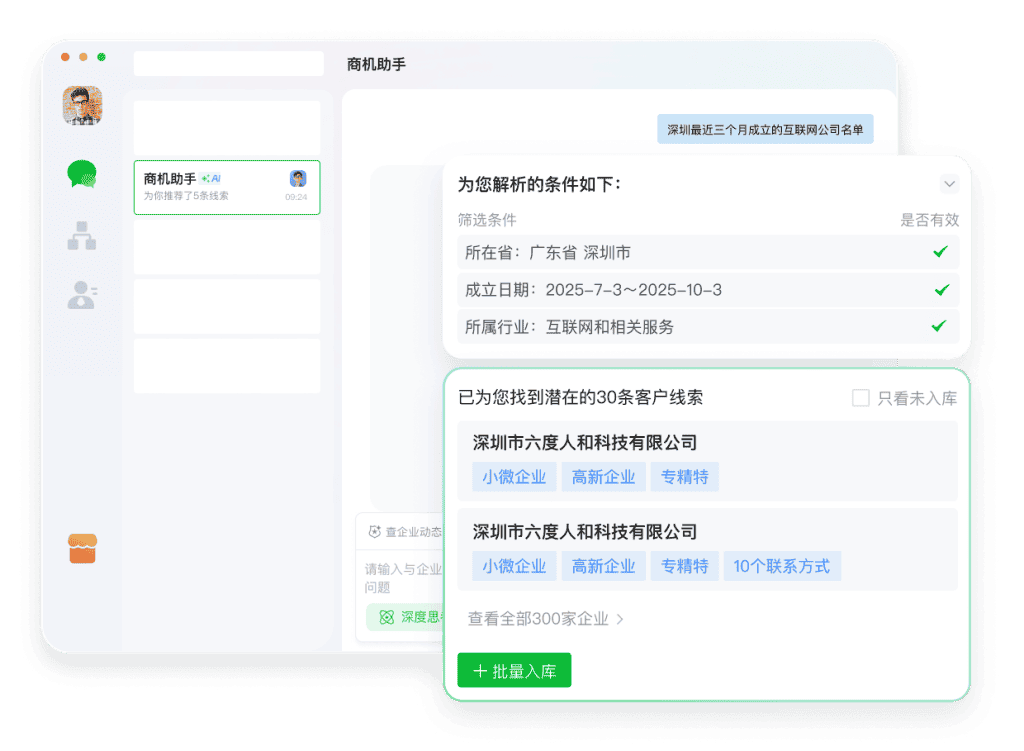Select the 商机助手 conversation in the list

(226, 187)
